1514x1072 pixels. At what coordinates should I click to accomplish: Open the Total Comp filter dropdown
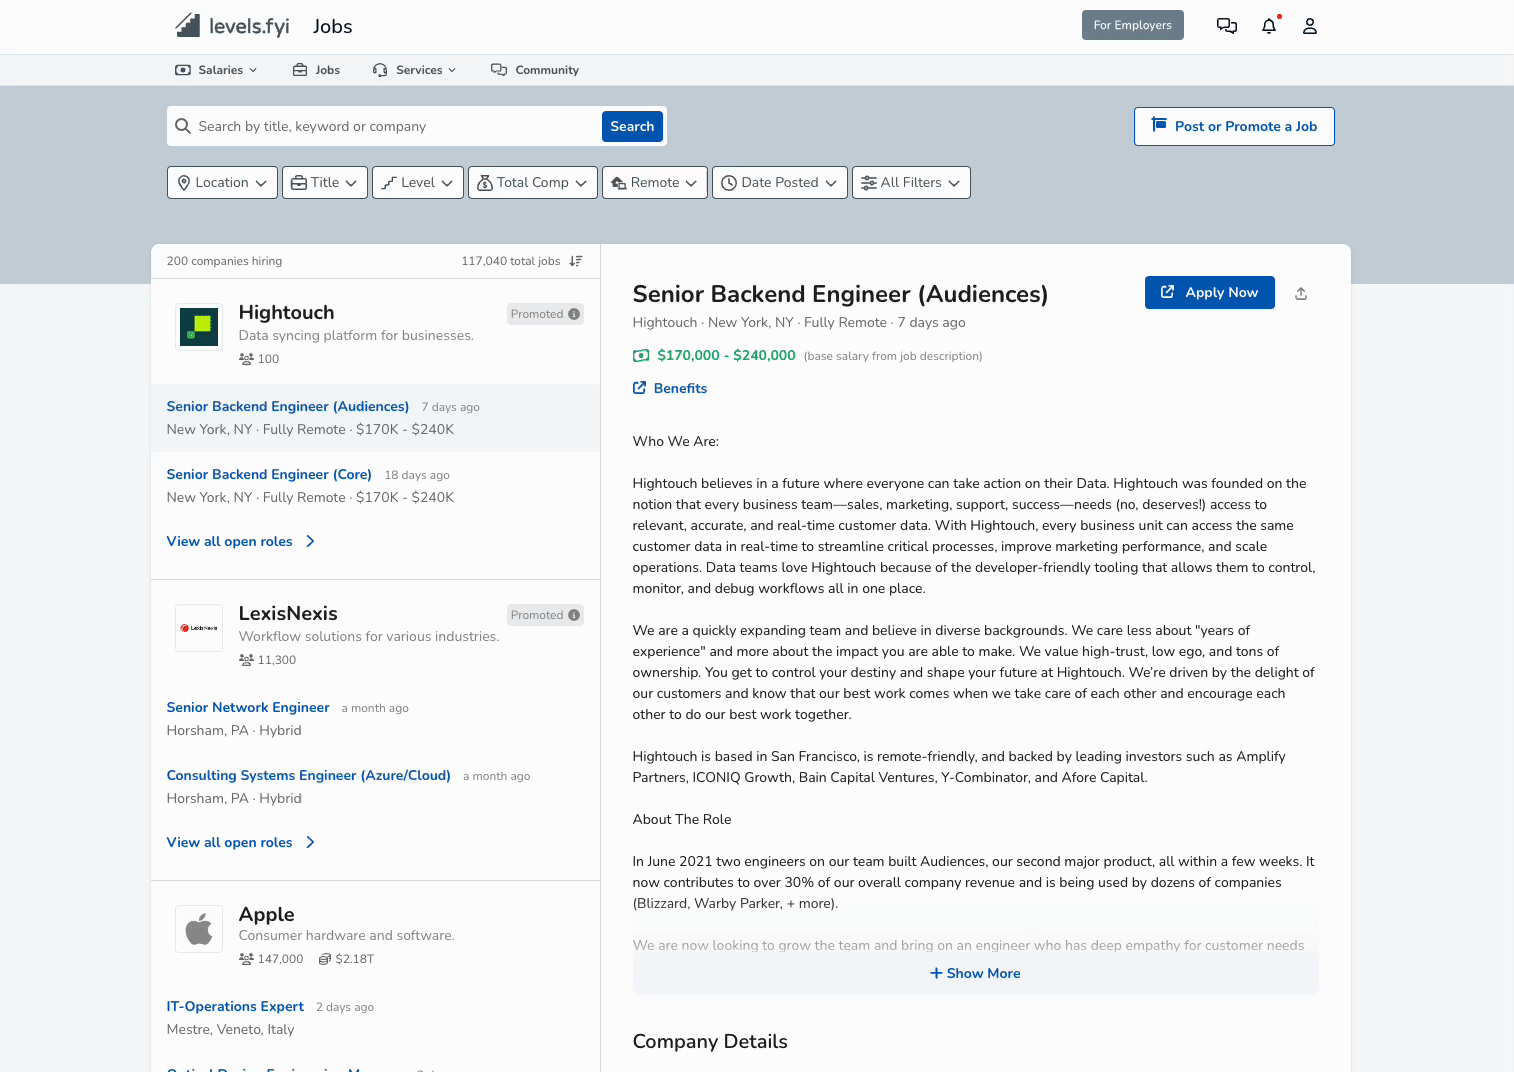click(533, 182)
